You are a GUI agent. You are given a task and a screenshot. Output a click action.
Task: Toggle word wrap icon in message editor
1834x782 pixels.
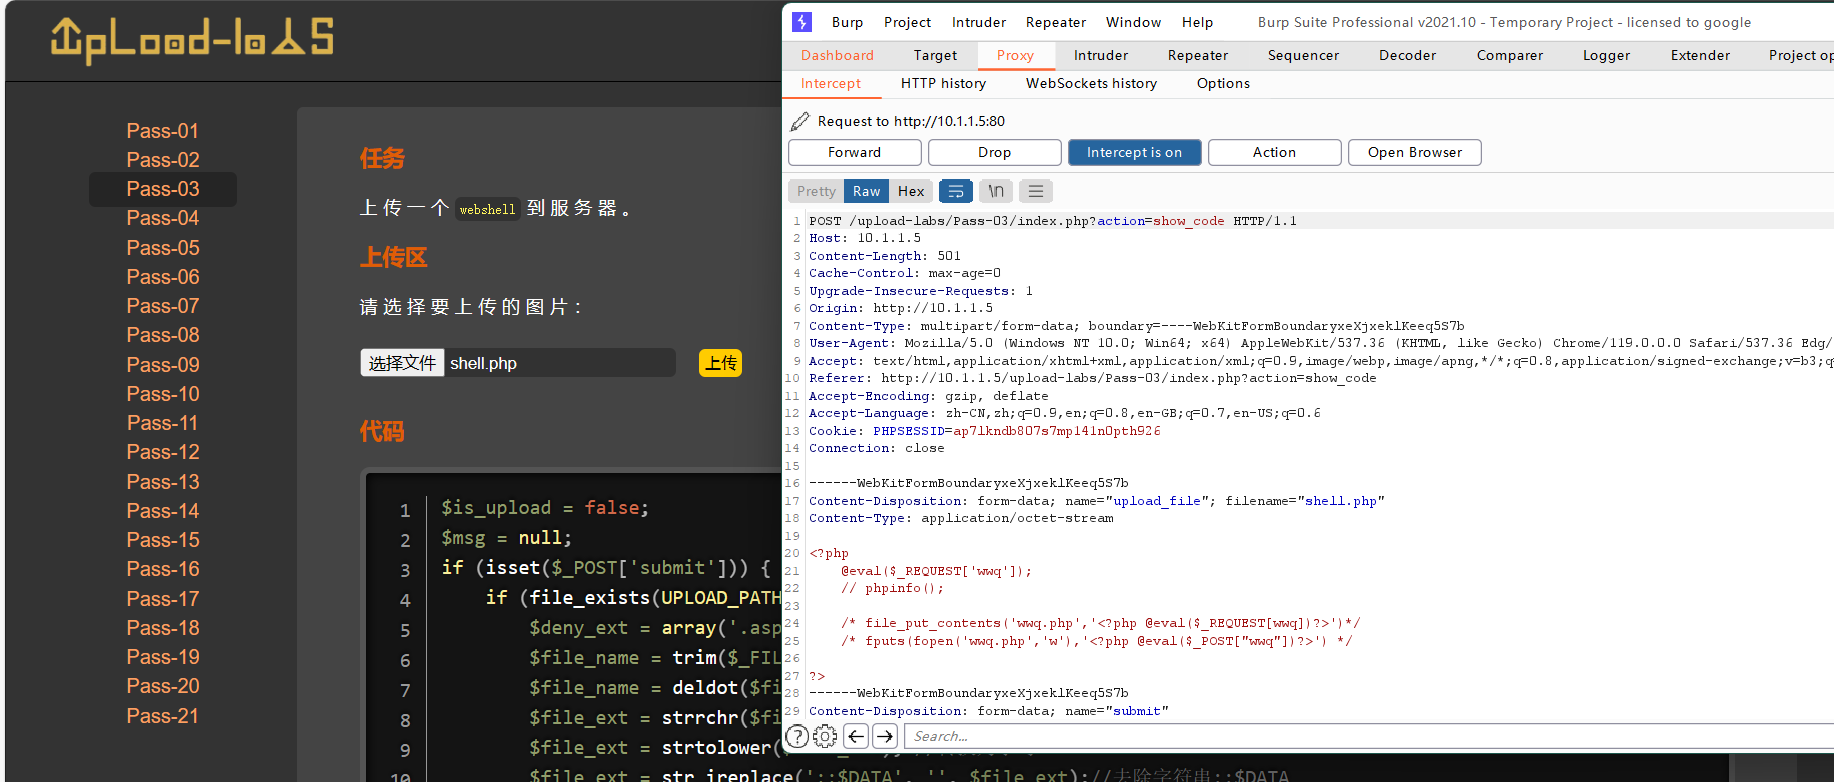[956, 191]
